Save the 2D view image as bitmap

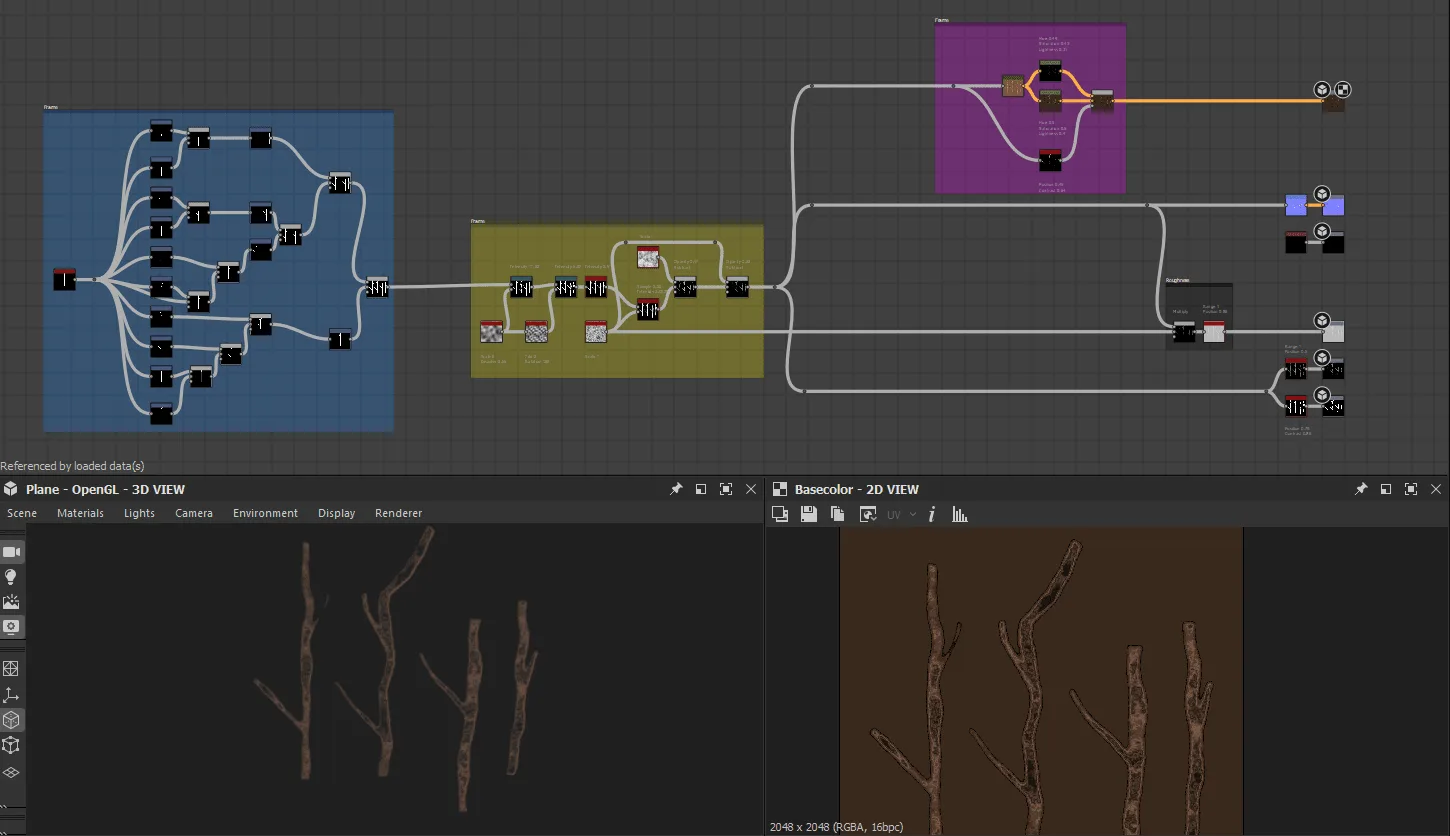click(809, 514)
